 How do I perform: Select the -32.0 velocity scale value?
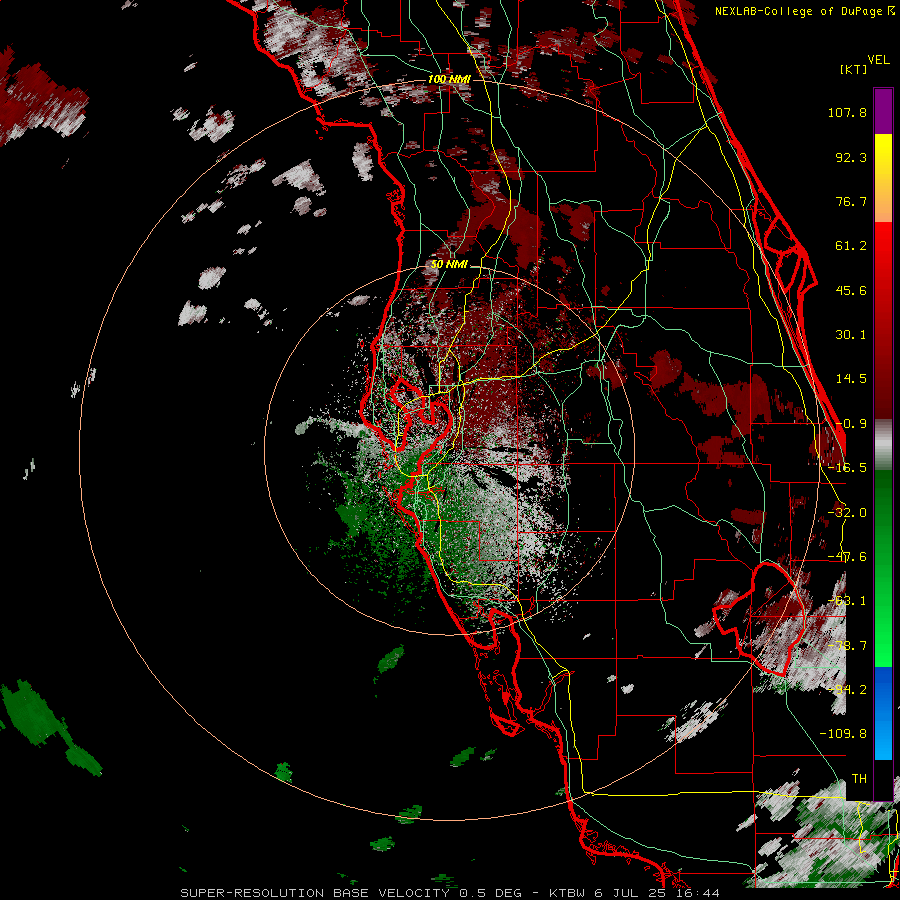coord(847,513)
